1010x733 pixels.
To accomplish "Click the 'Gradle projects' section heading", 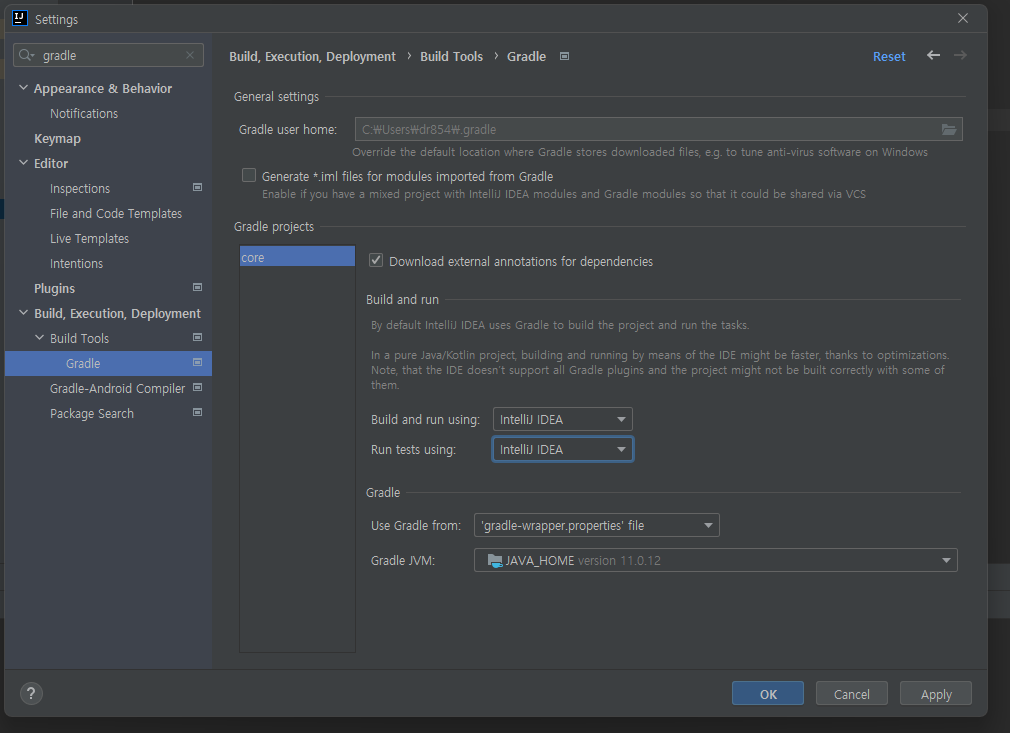I will tap(274, 227).
